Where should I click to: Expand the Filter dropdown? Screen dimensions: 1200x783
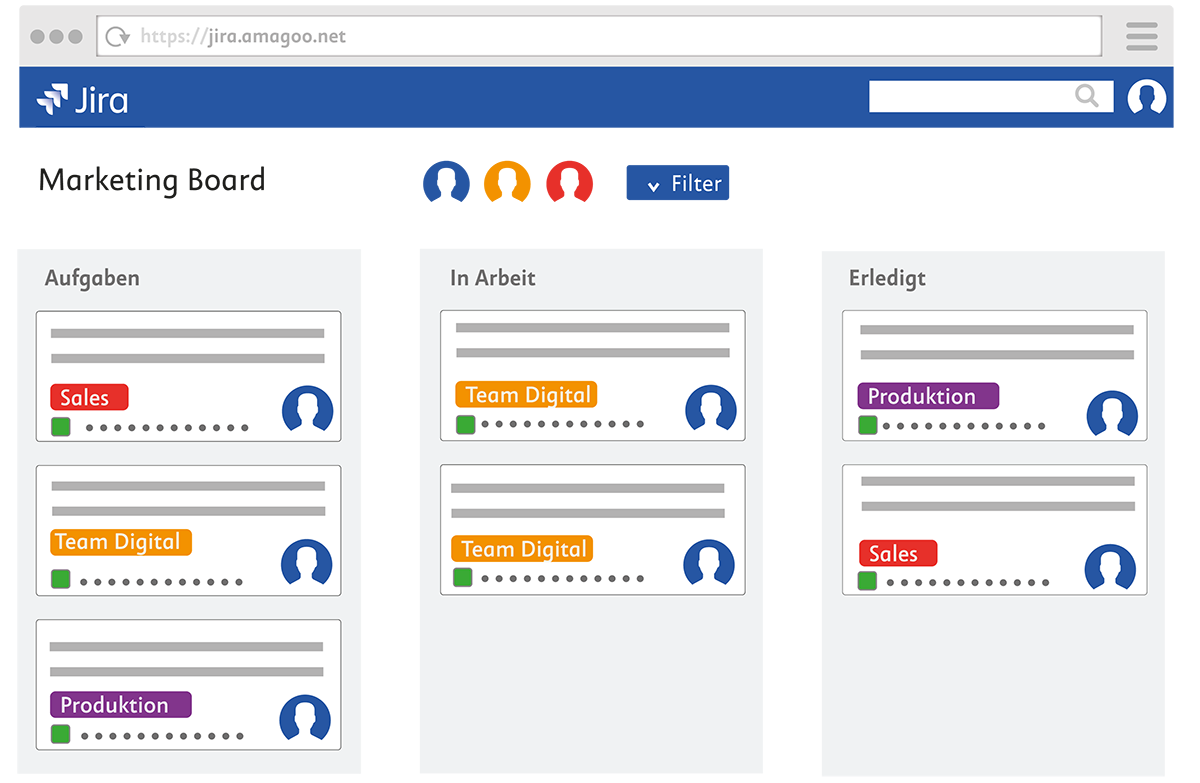click(677, 182)
